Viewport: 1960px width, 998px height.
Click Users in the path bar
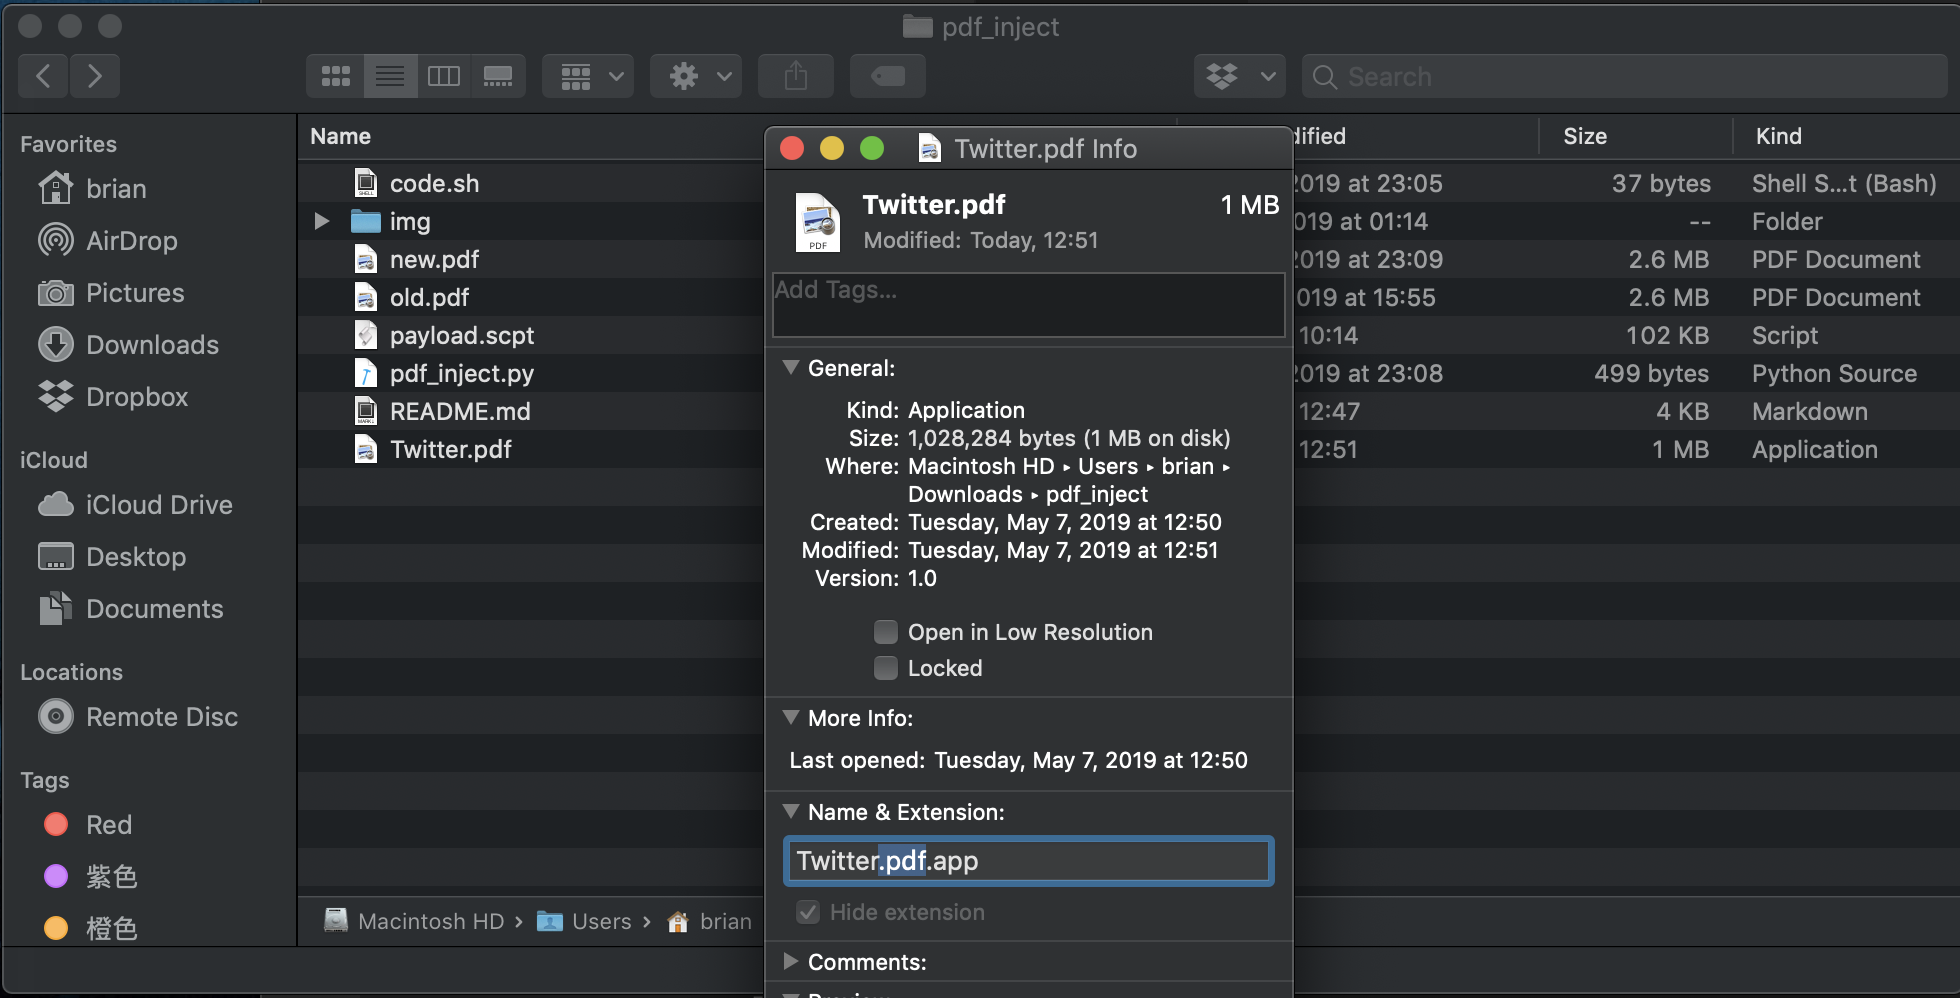click(x=584, y=921)
